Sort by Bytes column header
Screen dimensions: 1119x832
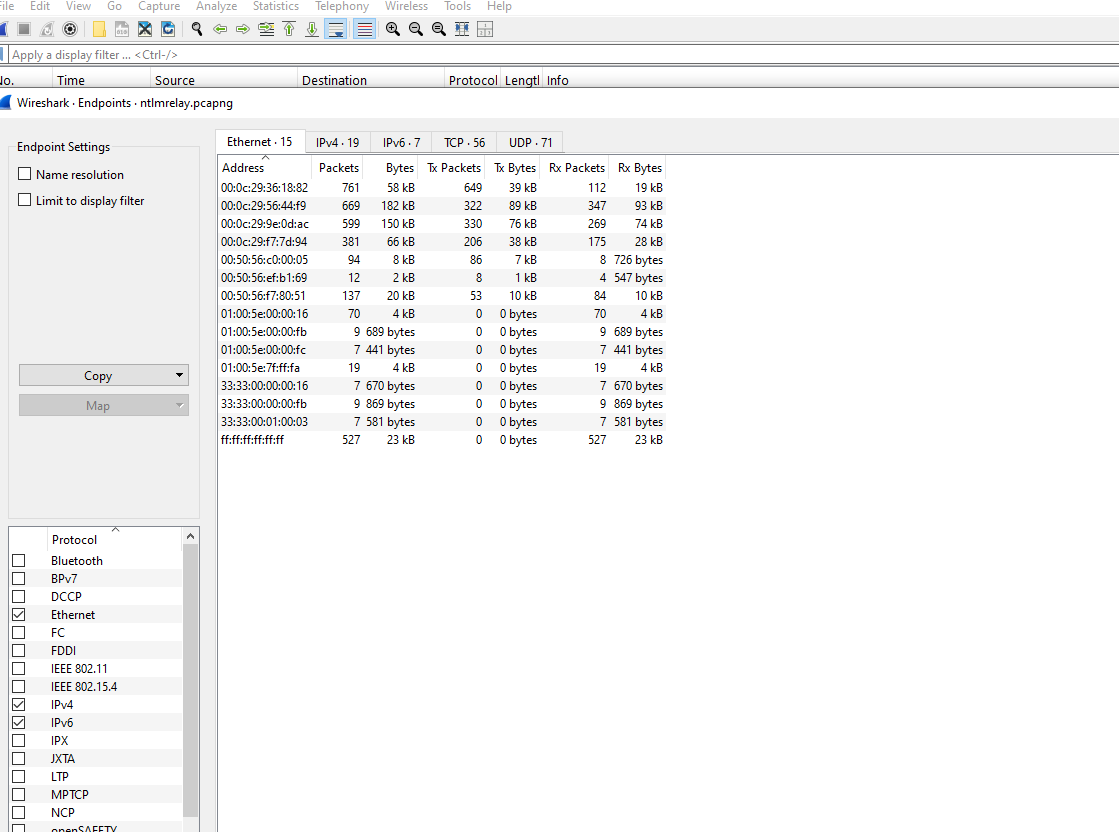[390, 168]
